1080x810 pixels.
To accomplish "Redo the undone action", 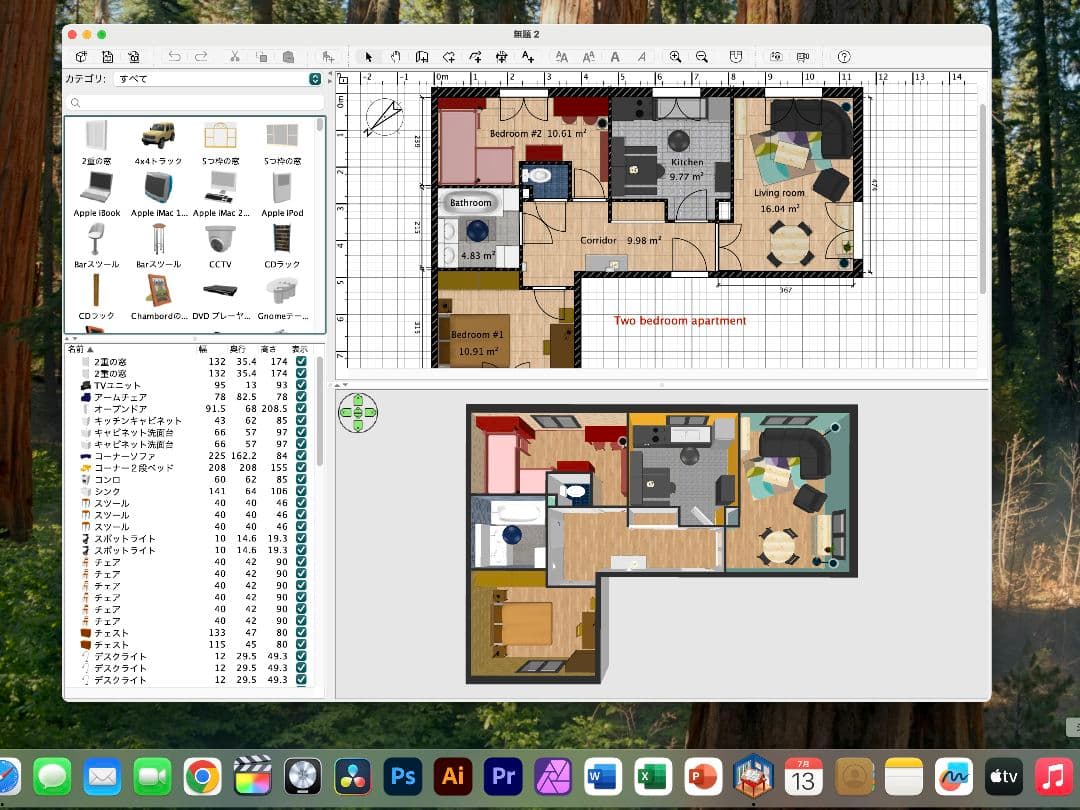I will [200, 57].
